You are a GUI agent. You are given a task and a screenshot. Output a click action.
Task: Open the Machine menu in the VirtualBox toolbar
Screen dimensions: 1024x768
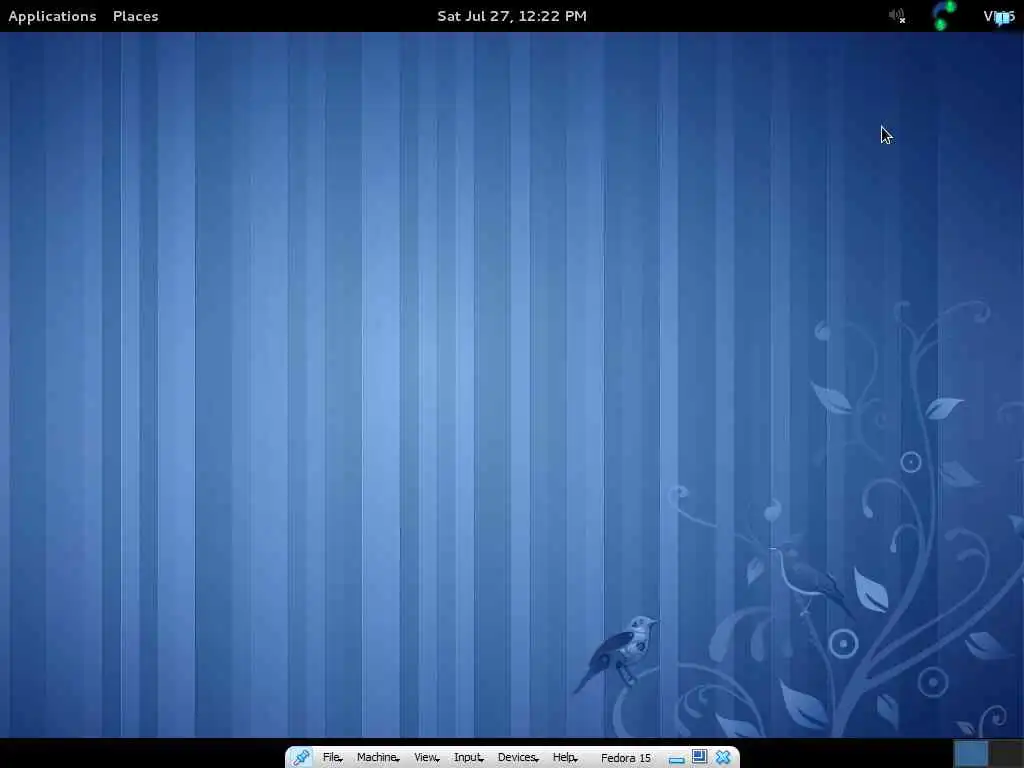click(378, 758)
